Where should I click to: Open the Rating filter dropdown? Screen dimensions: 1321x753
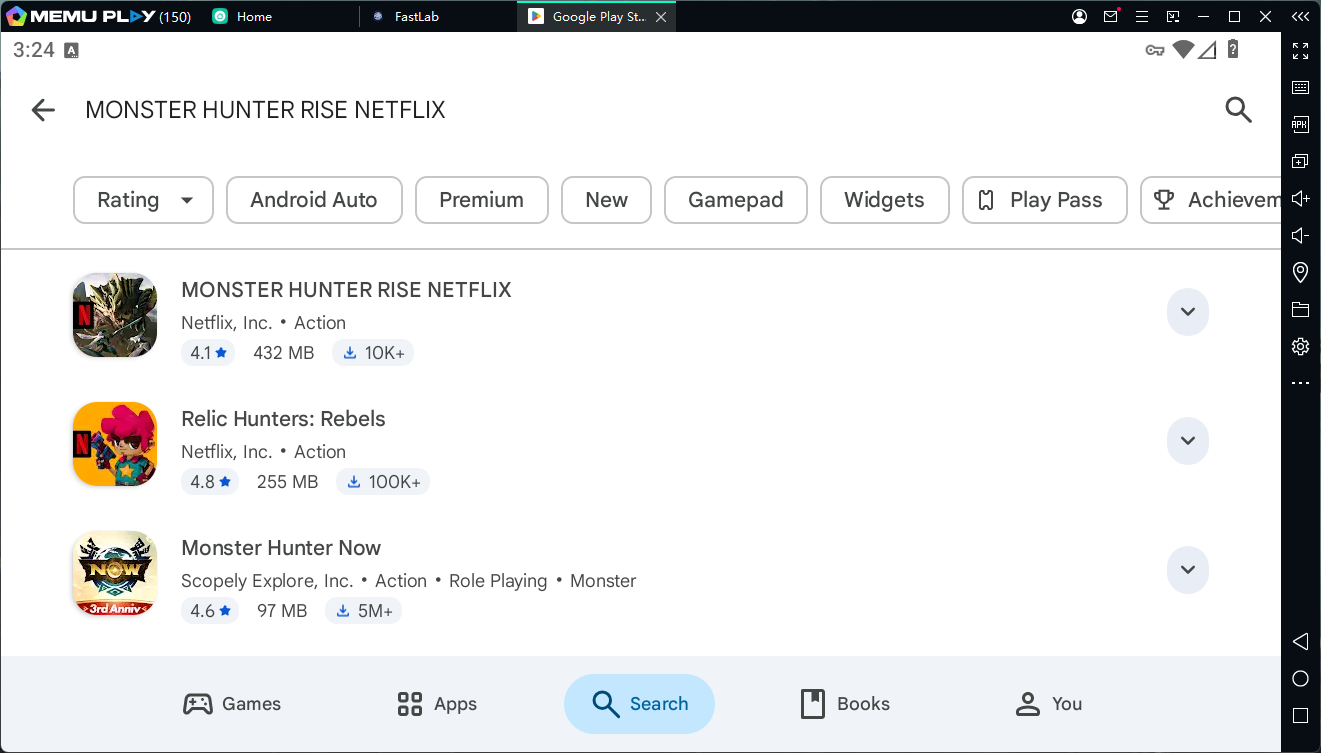pos(143,200)
